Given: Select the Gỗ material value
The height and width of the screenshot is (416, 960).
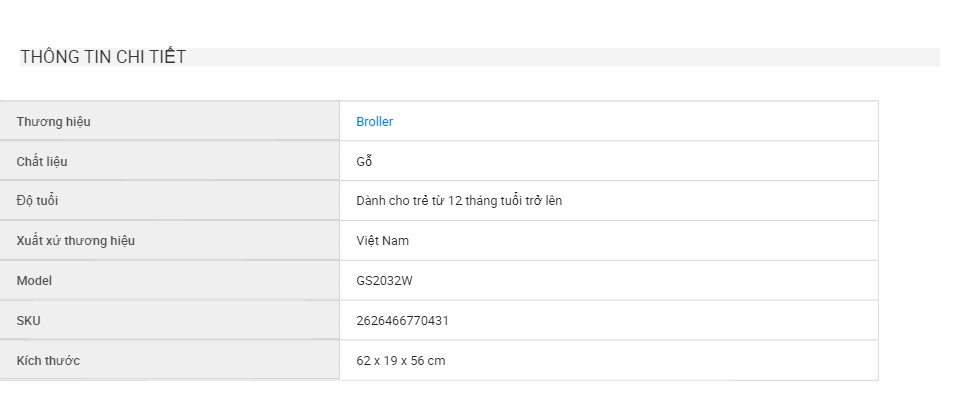Looking at the screenshot, I should 364,161.
